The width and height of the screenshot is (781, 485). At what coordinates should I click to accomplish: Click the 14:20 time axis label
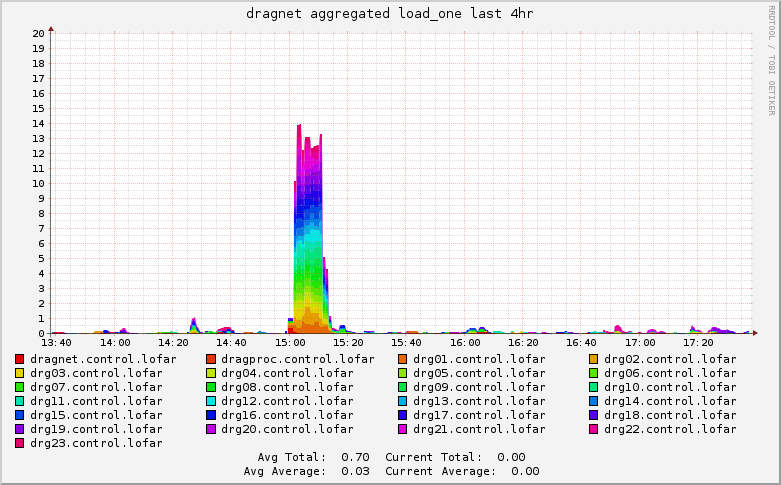(173, 343)
